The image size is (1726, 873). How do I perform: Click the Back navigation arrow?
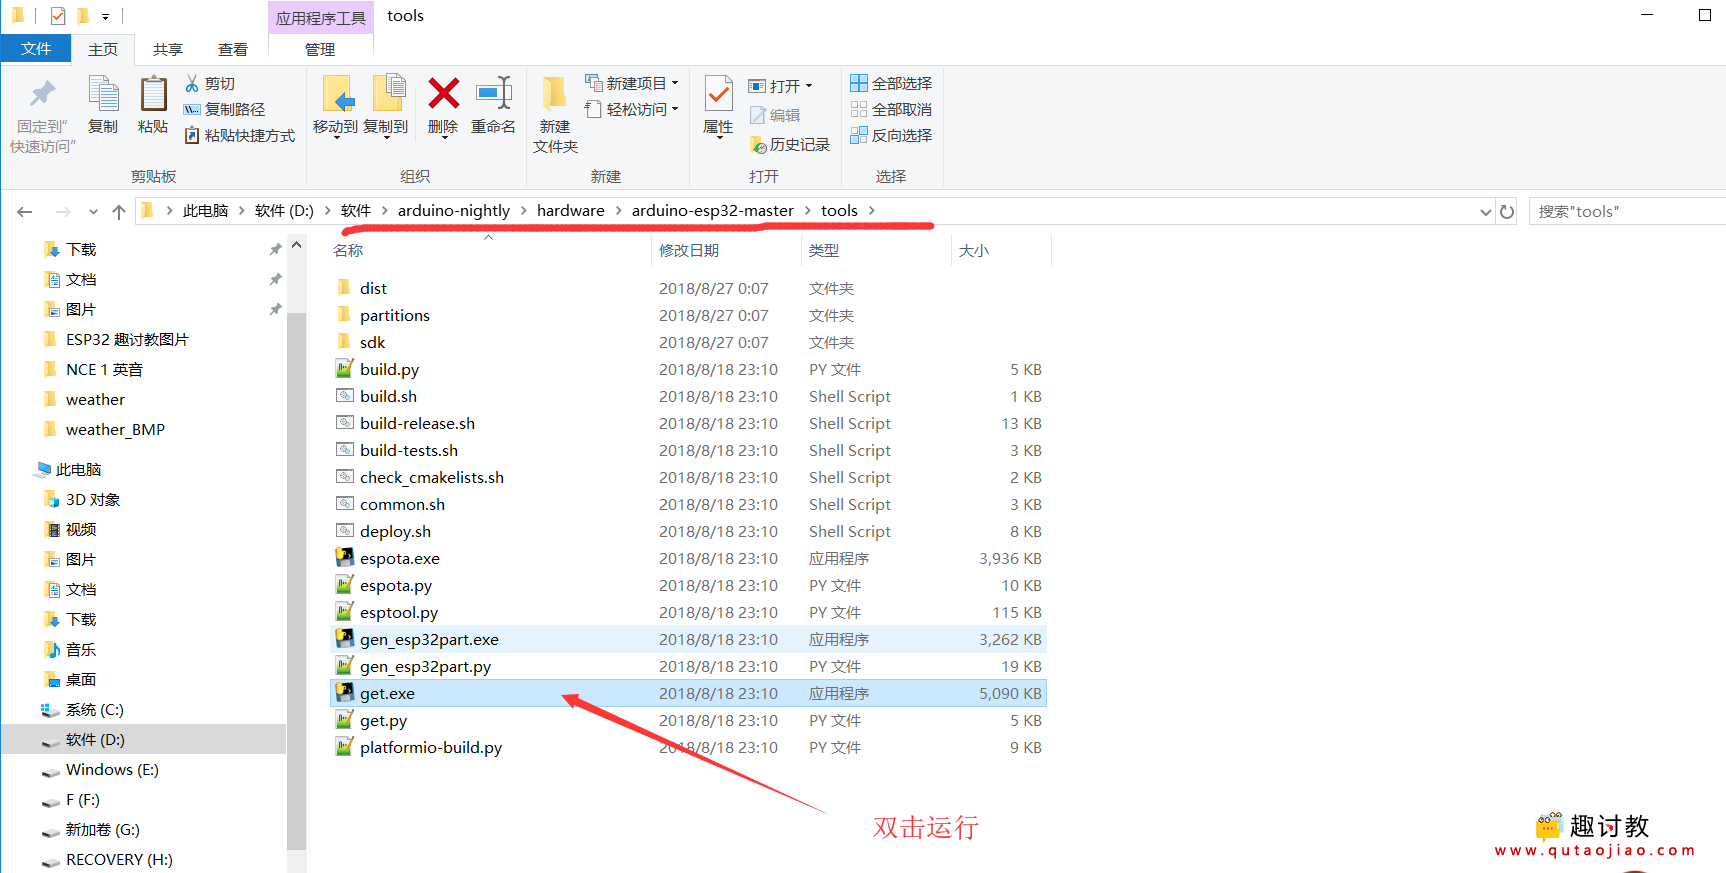tap(25, 212)
